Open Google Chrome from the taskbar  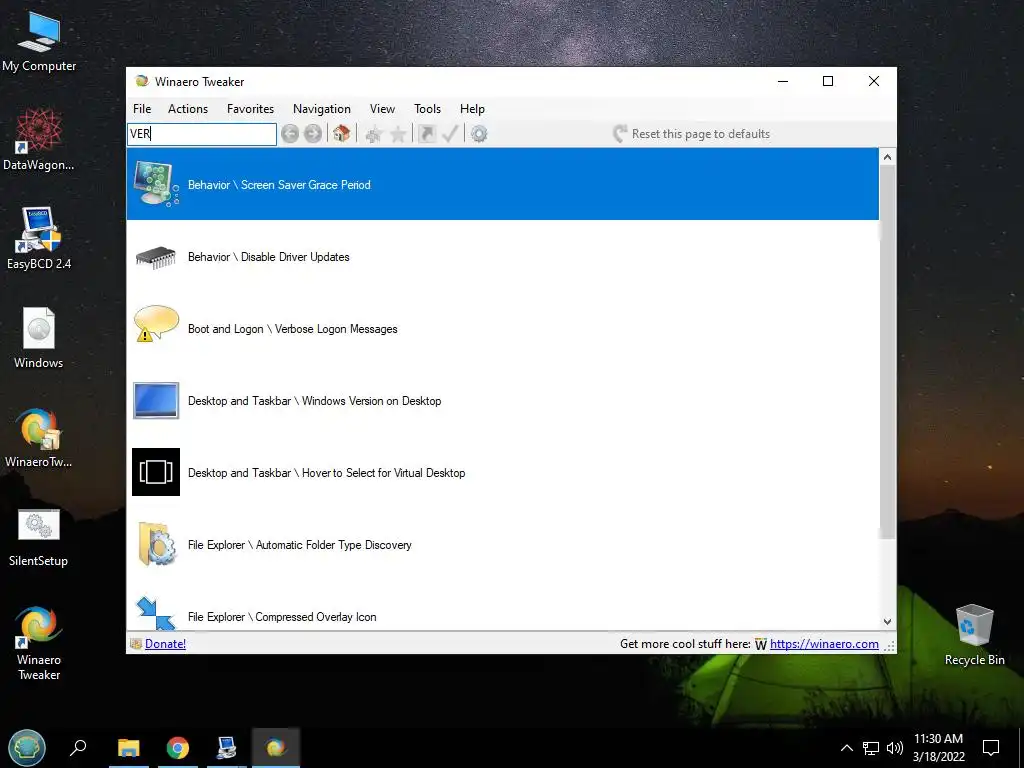(178, 747)
